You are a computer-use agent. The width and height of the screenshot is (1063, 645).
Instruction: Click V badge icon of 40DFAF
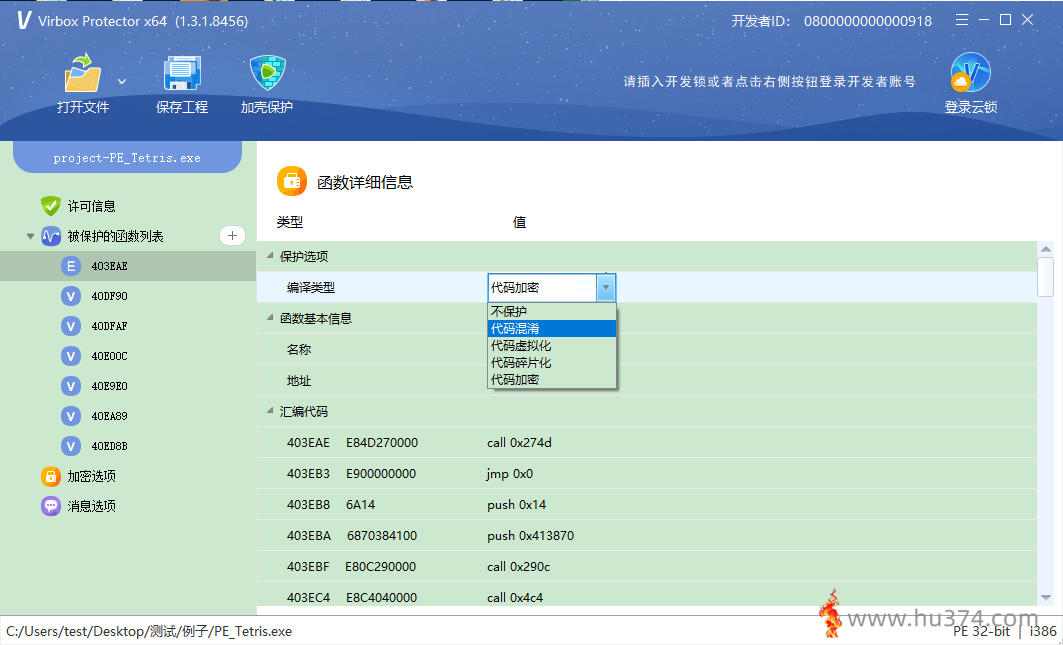point(71,326)
